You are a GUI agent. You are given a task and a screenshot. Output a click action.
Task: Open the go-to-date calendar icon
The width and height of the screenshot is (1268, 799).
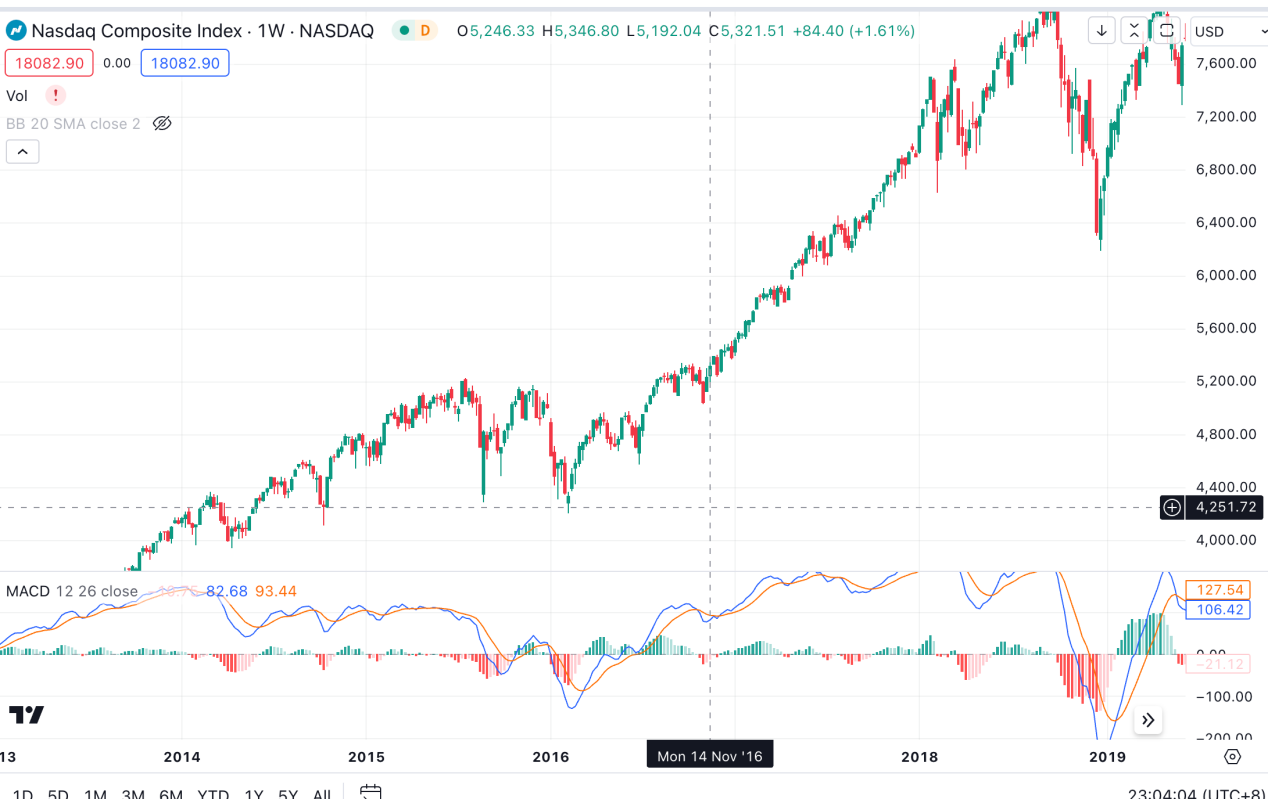(x=370, y=792)
